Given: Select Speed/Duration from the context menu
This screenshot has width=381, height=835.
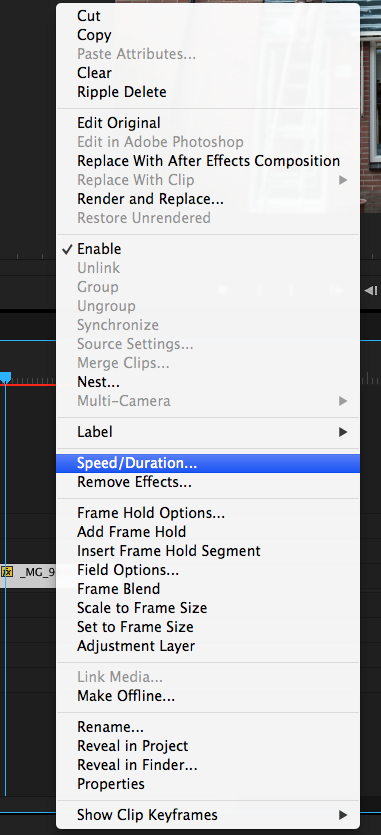Looking at the screenshot, I should [208, 463].
